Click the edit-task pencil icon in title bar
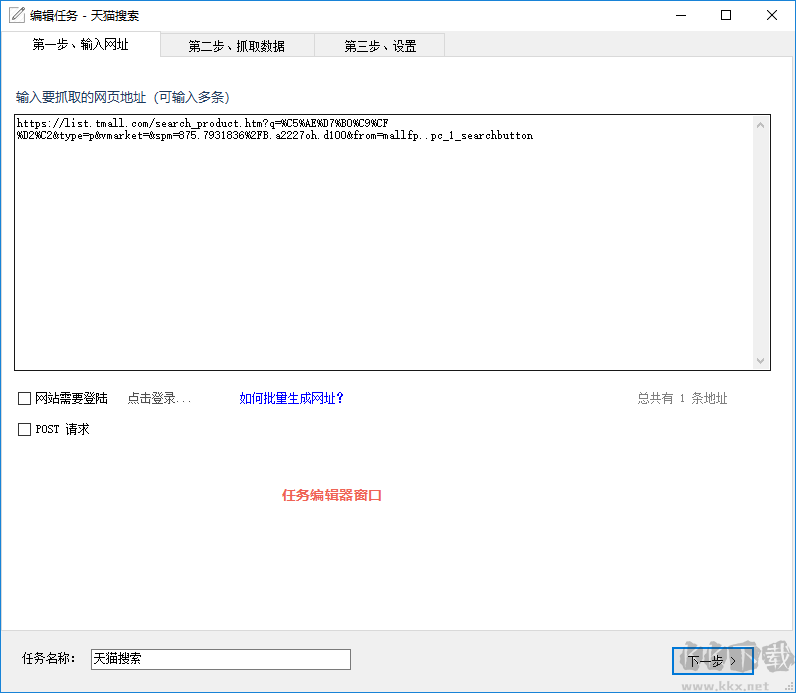The height and width of the screenshot is (693, 796). (17, 15)
